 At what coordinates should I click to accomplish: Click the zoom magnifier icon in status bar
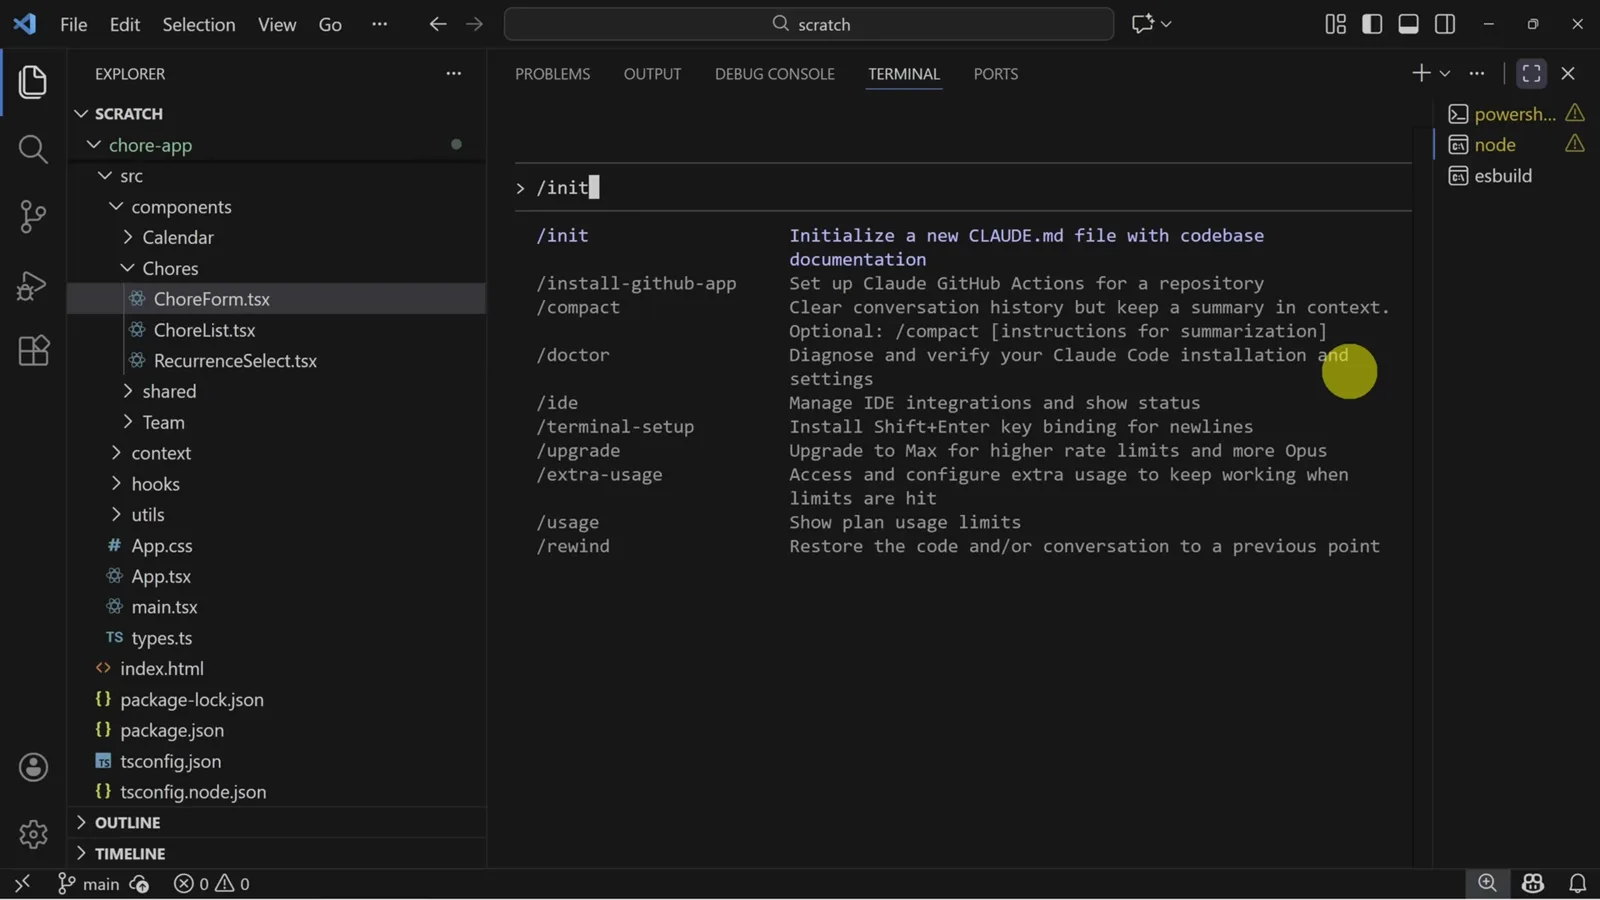pos(1487,883)
